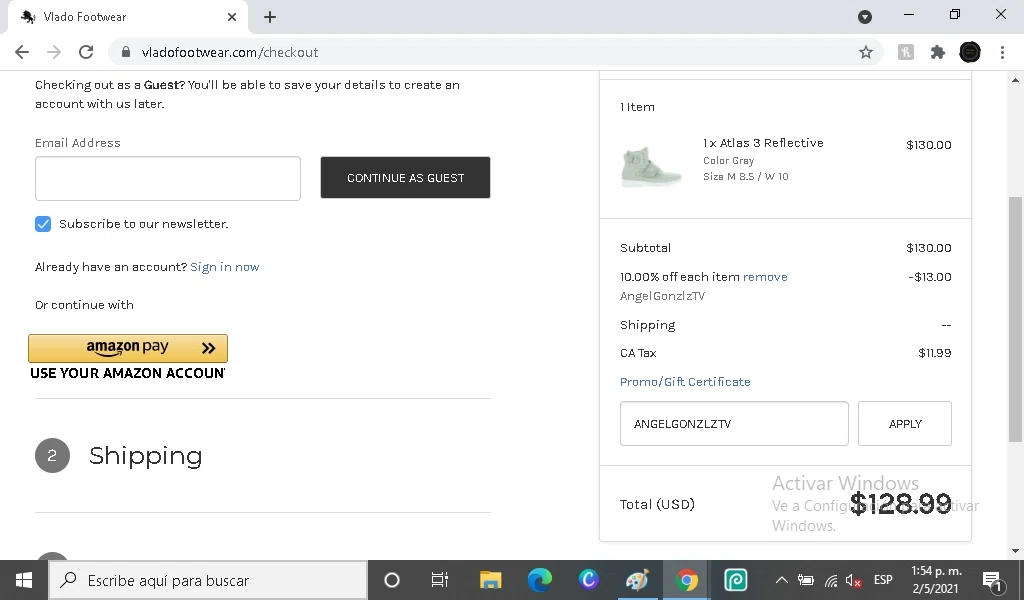Image resolution: width=1024 pixels, height=600 pixels.
Task: View site security lock info
Action: click(126, 52)
